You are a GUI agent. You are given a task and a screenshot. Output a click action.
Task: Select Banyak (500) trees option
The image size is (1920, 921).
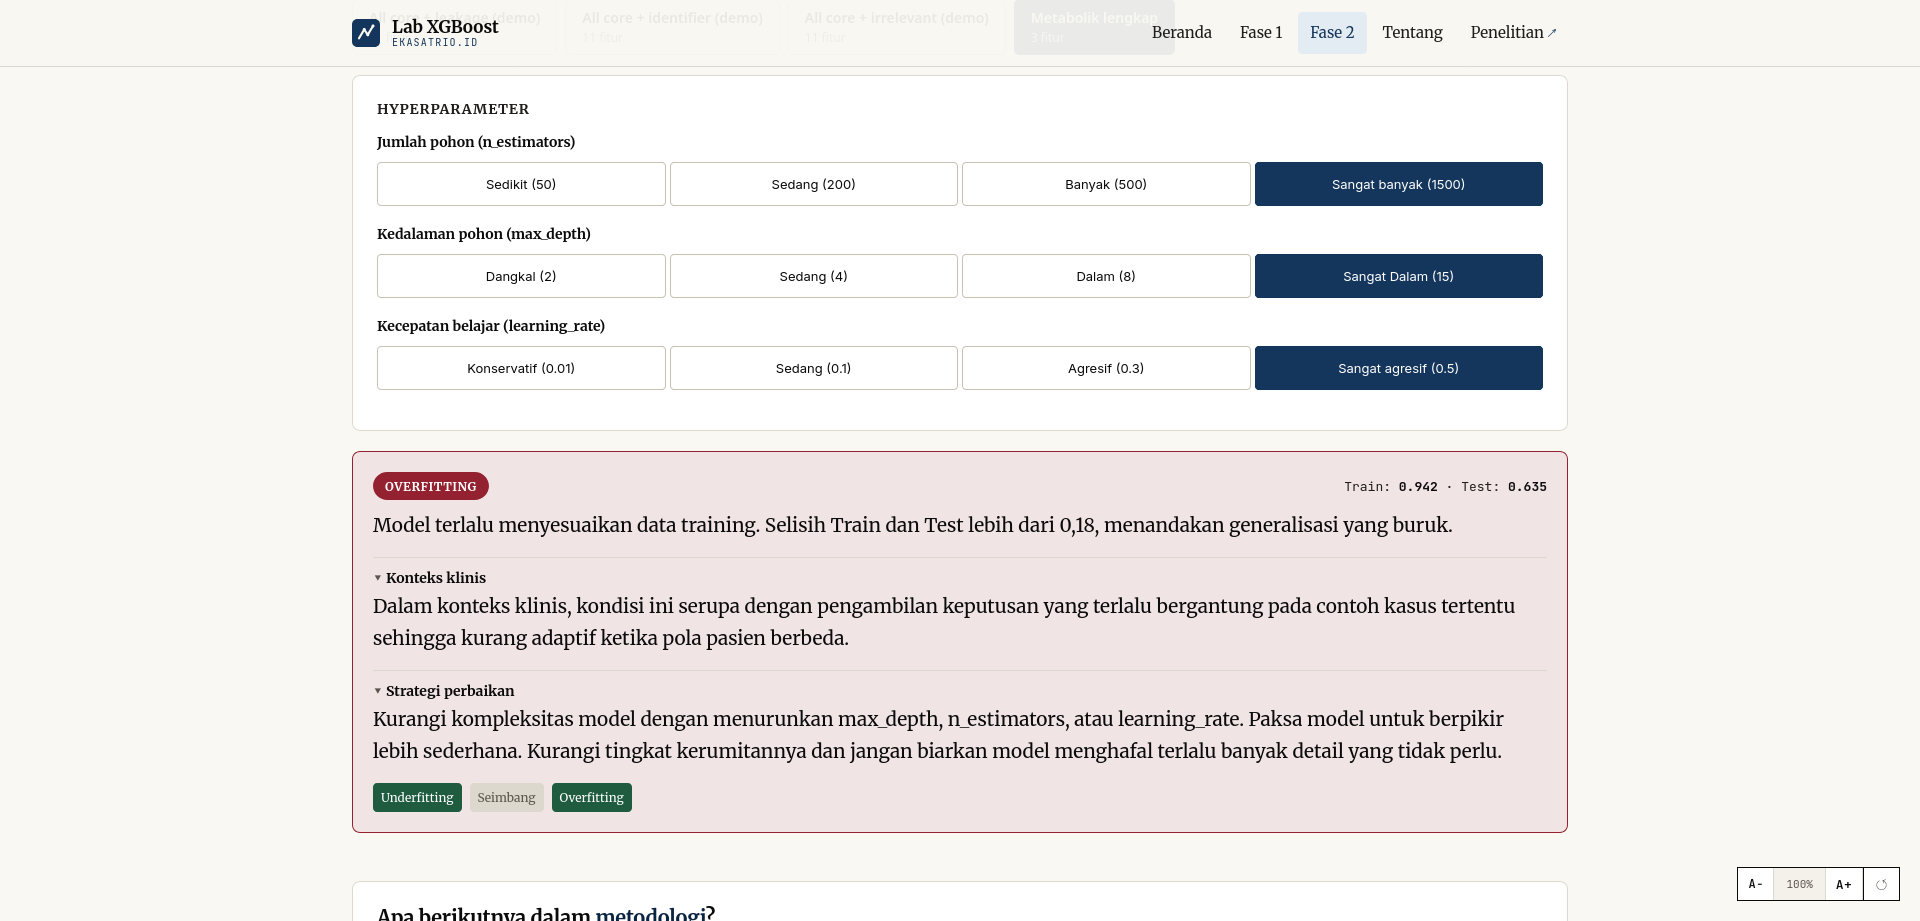[x=1106, y=184]
